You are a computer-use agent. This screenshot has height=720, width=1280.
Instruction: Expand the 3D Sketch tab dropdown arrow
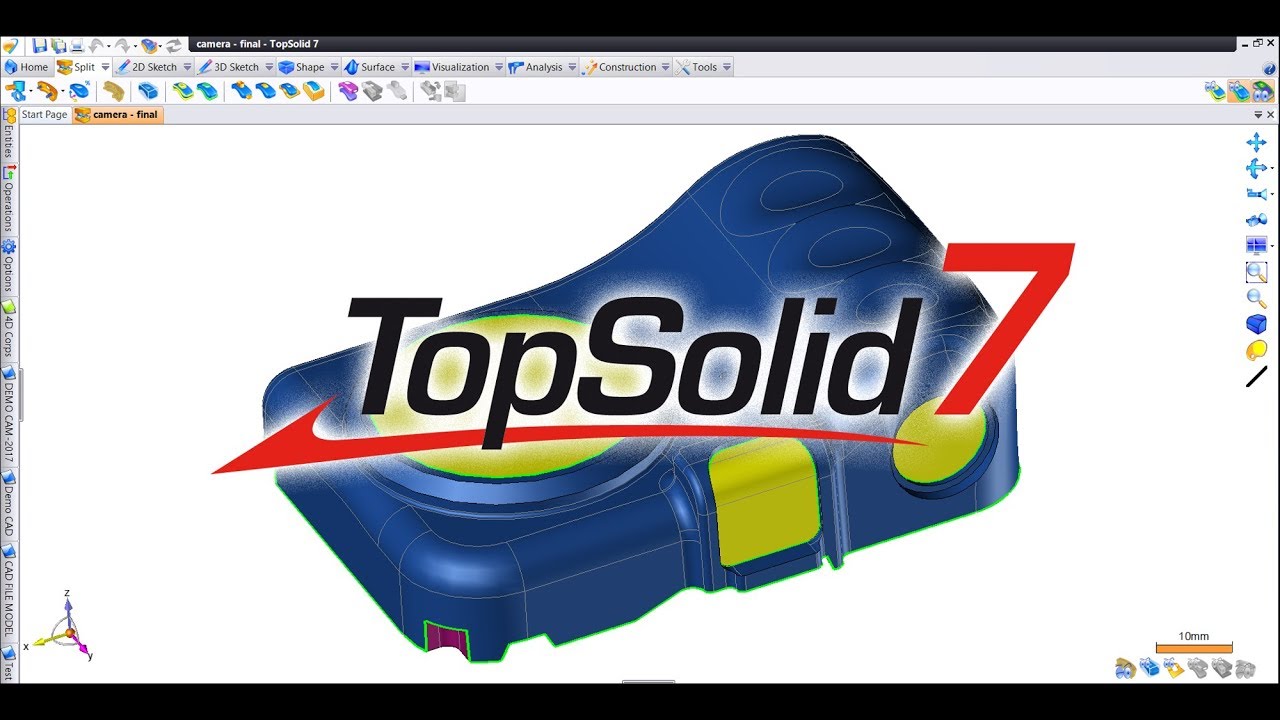click(x=269, y=67)
